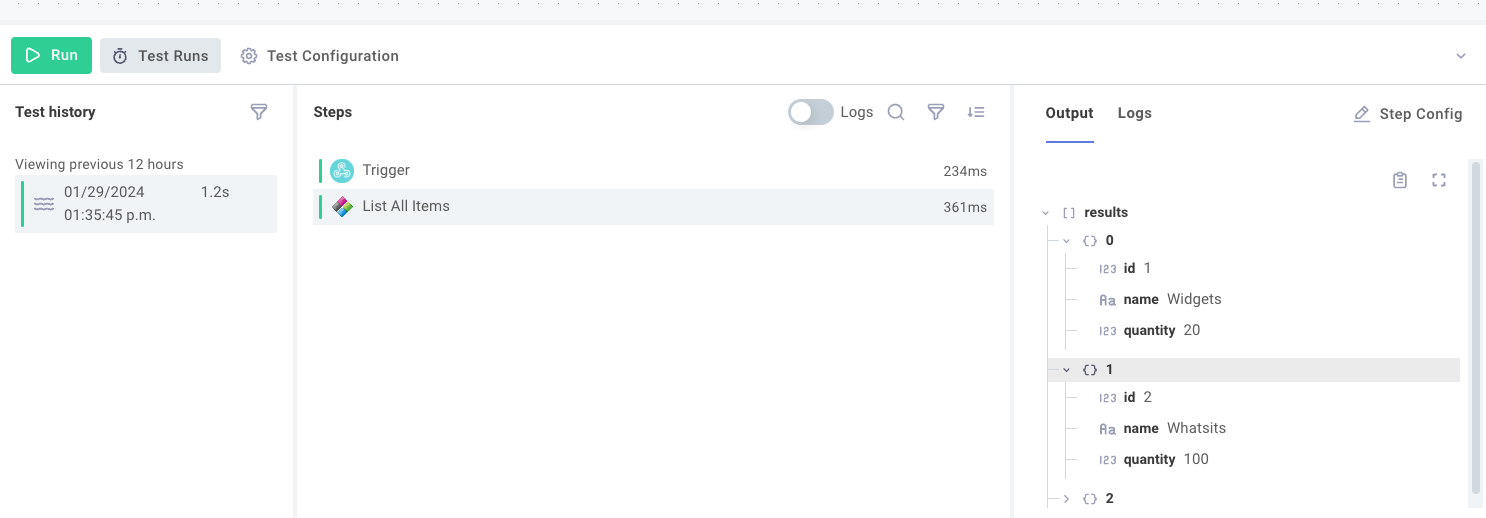The image size is (1486, 518).
Task: Switch to the Logs tab
Action: coord(1134,113)
